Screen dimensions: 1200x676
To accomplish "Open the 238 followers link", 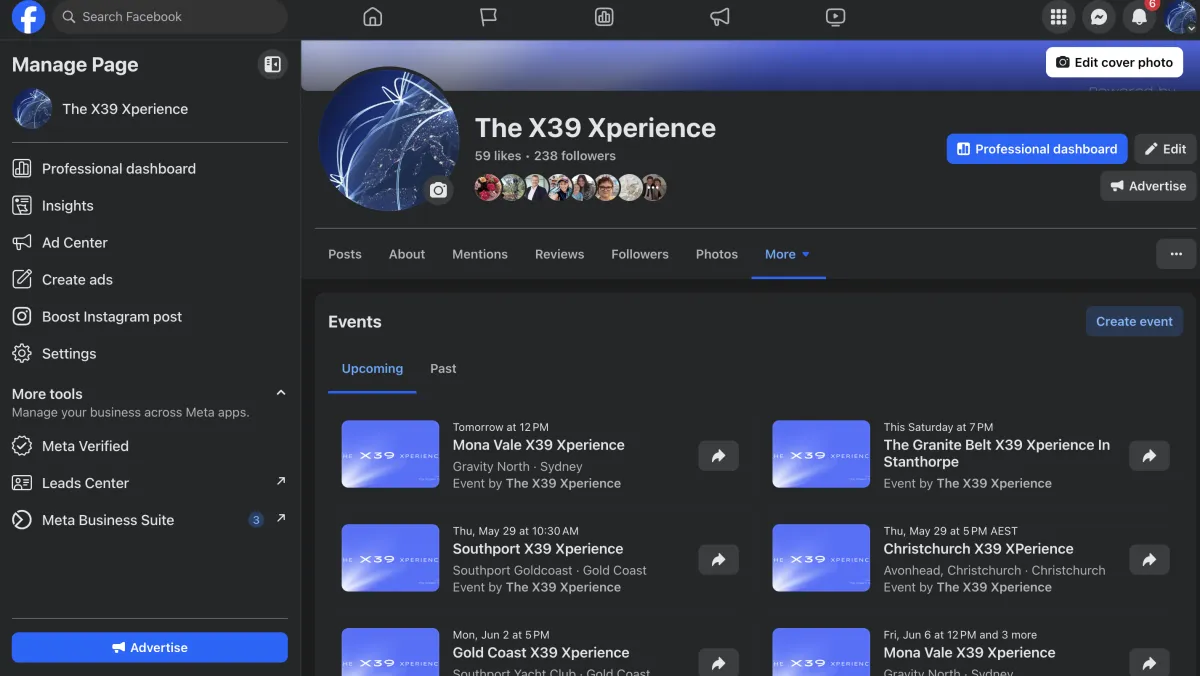I will coord(575,156).
